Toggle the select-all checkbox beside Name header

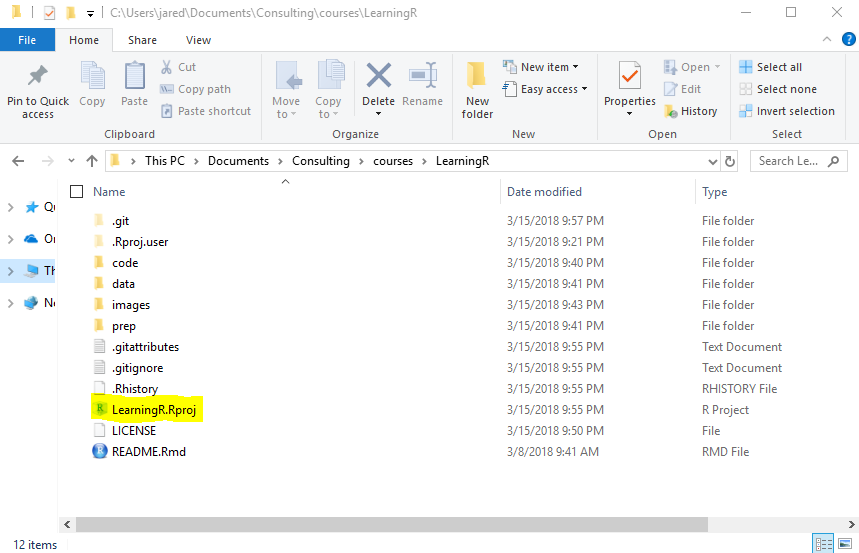pos(77,192)
